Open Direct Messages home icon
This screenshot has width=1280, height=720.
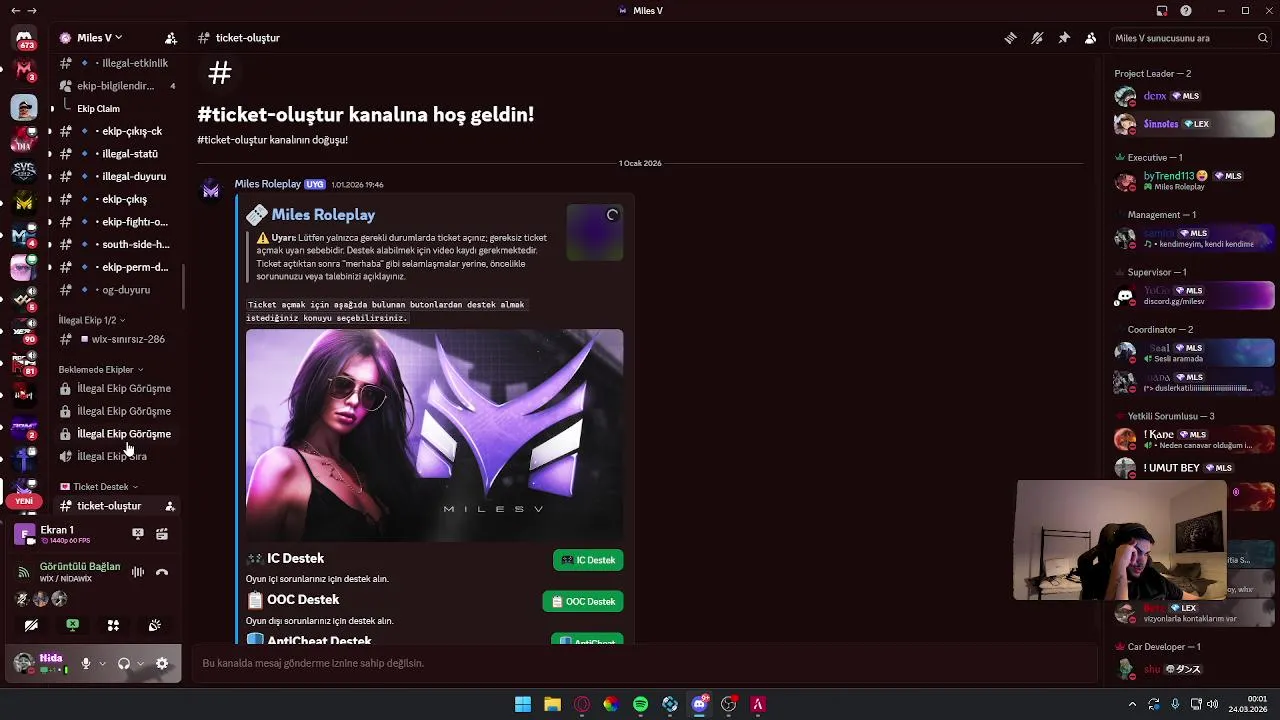[x=24, y=40]
